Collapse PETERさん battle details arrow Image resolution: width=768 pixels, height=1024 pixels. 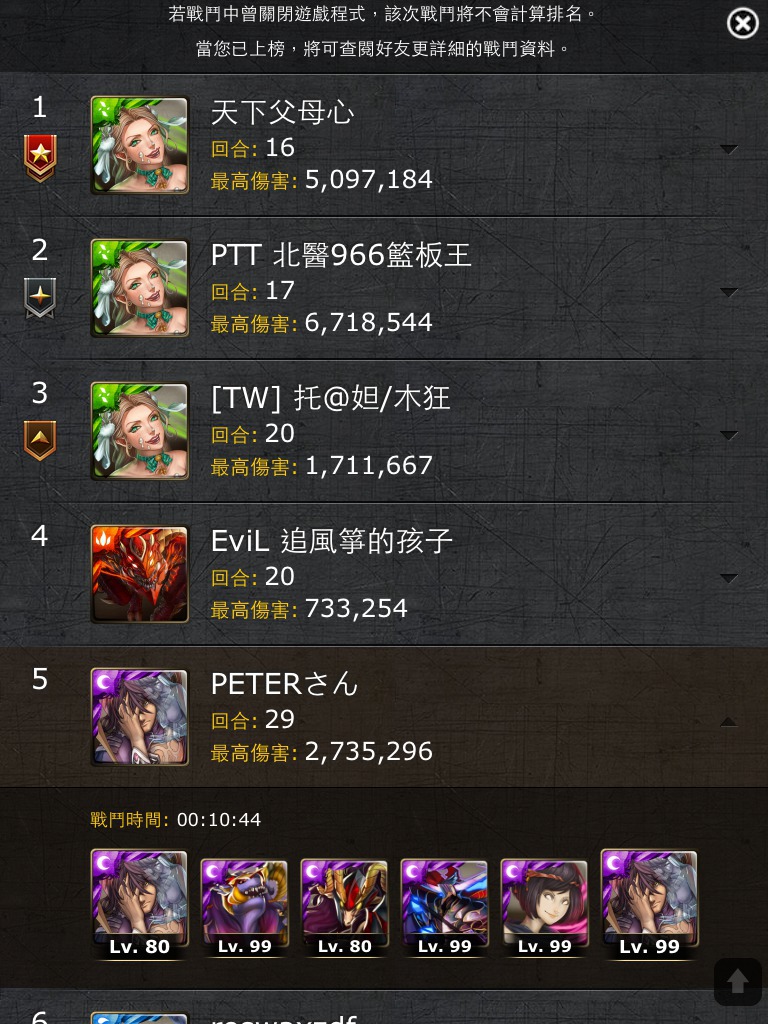729,721
